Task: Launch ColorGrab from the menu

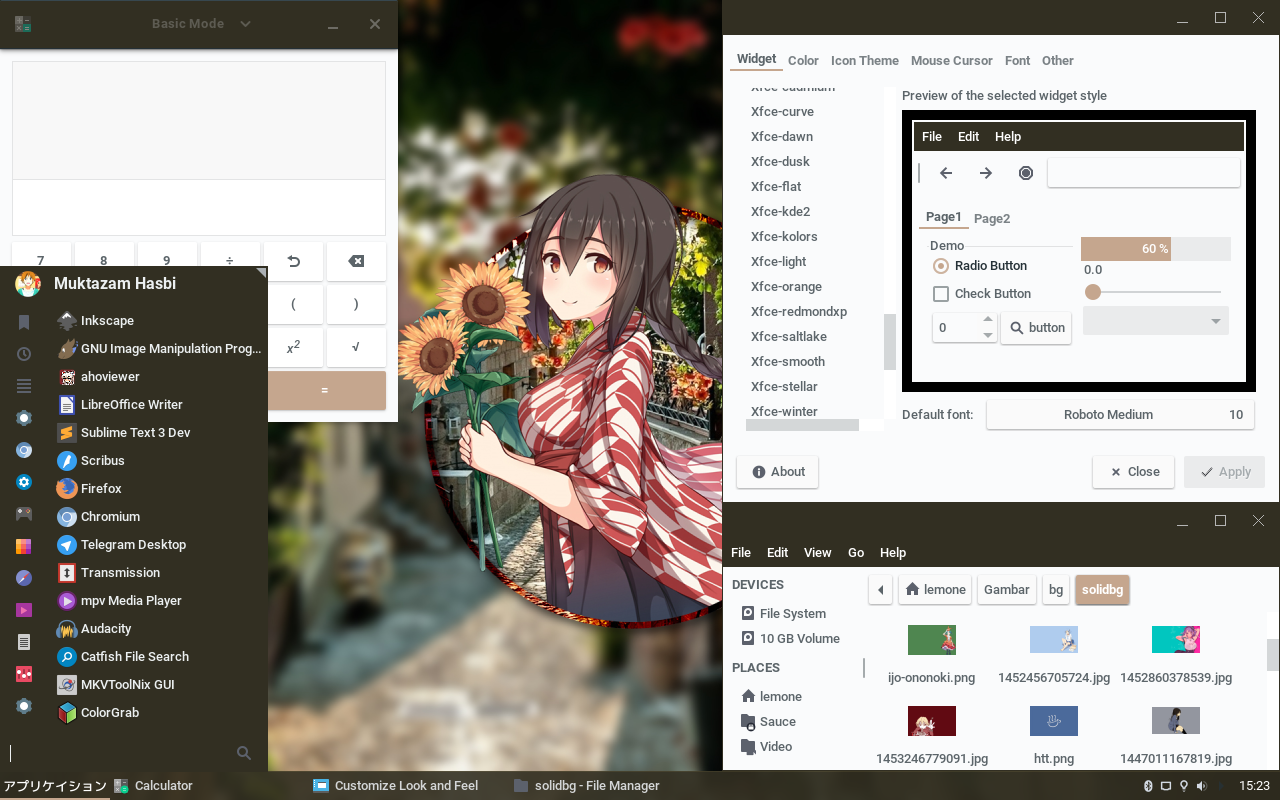Action: (160, 713)
